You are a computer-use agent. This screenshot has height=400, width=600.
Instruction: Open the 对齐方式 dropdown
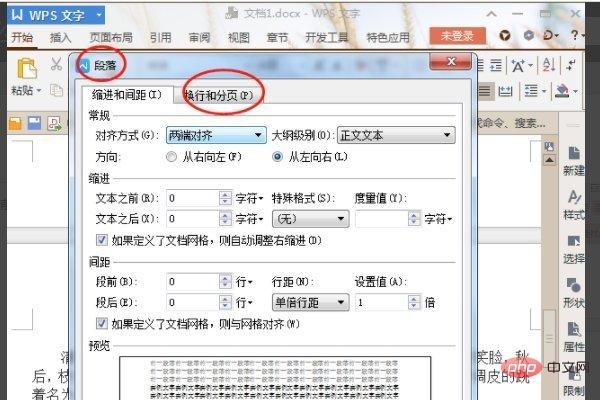pos(216,135)
